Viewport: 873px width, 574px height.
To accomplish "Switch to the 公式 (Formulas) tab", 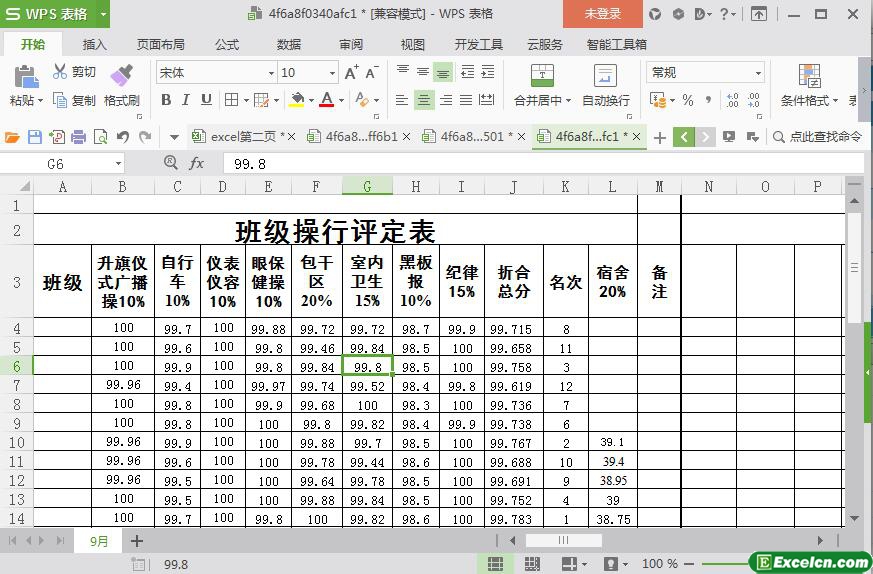I will coord(227,45).
